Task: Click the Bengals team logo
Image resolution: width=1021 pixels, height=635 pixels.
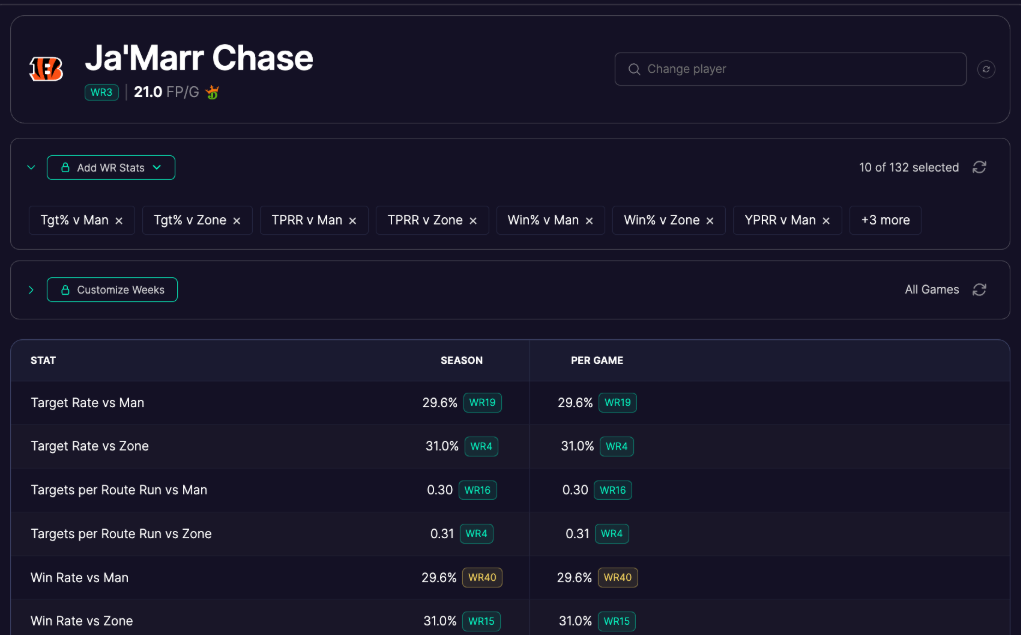Action: [46, 69]
